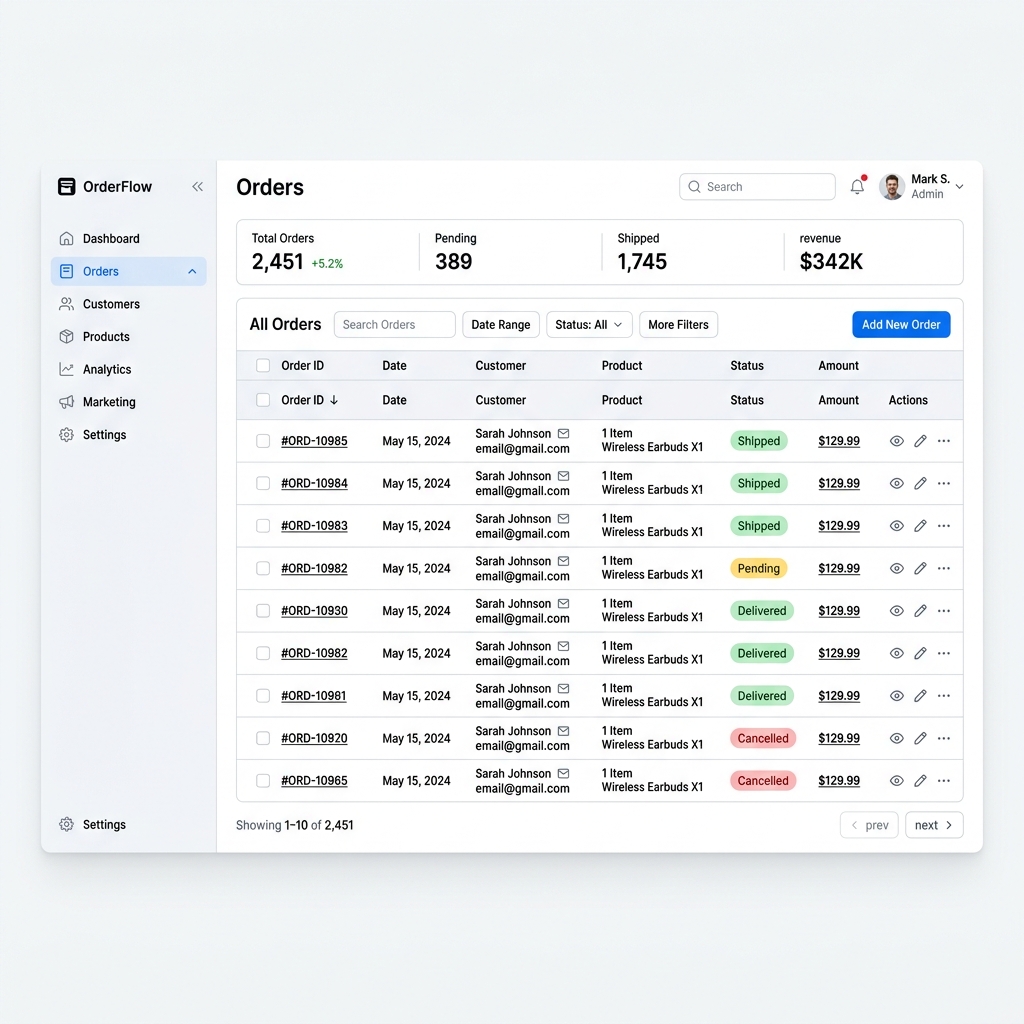Collapse the Orders item in the sidebar
1024x1024 pixels.
coord(192,271)
